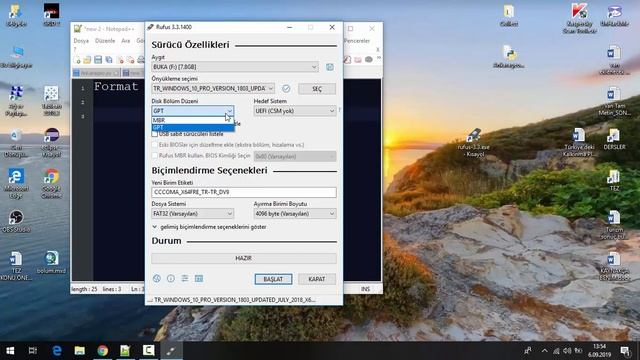Open OBS Studio desktop shortcut
The width and height of the screenshot is (640, 360).
coord(16,221)
